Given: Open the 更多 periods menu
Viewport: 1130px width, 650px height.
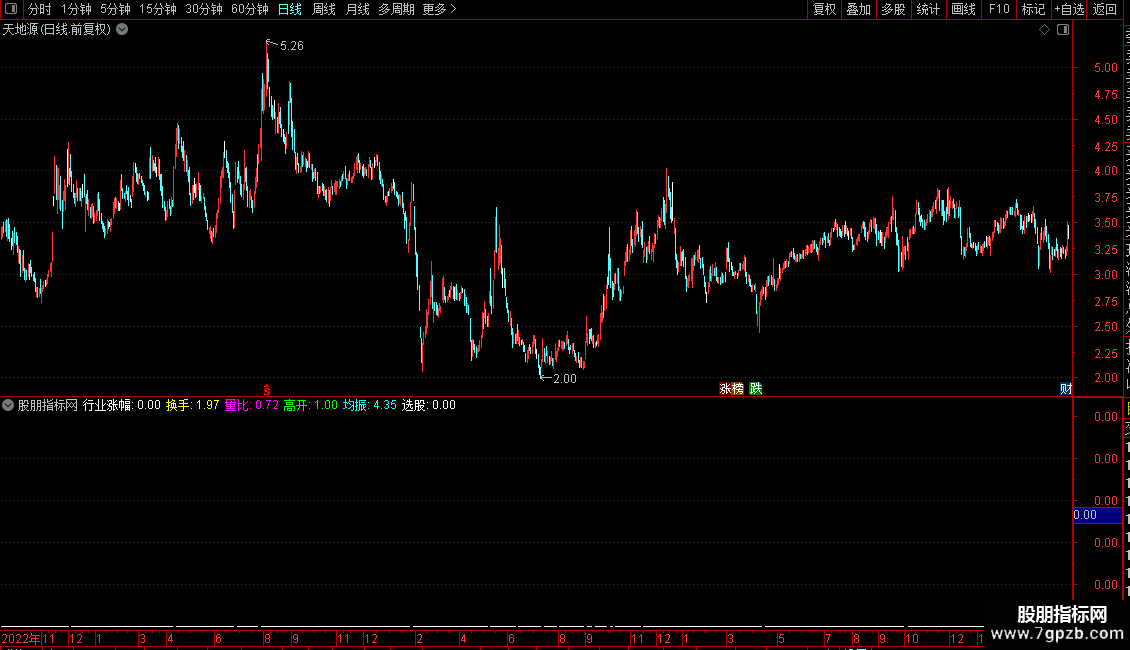Looking at the screenshot, I should pos(439,9).
